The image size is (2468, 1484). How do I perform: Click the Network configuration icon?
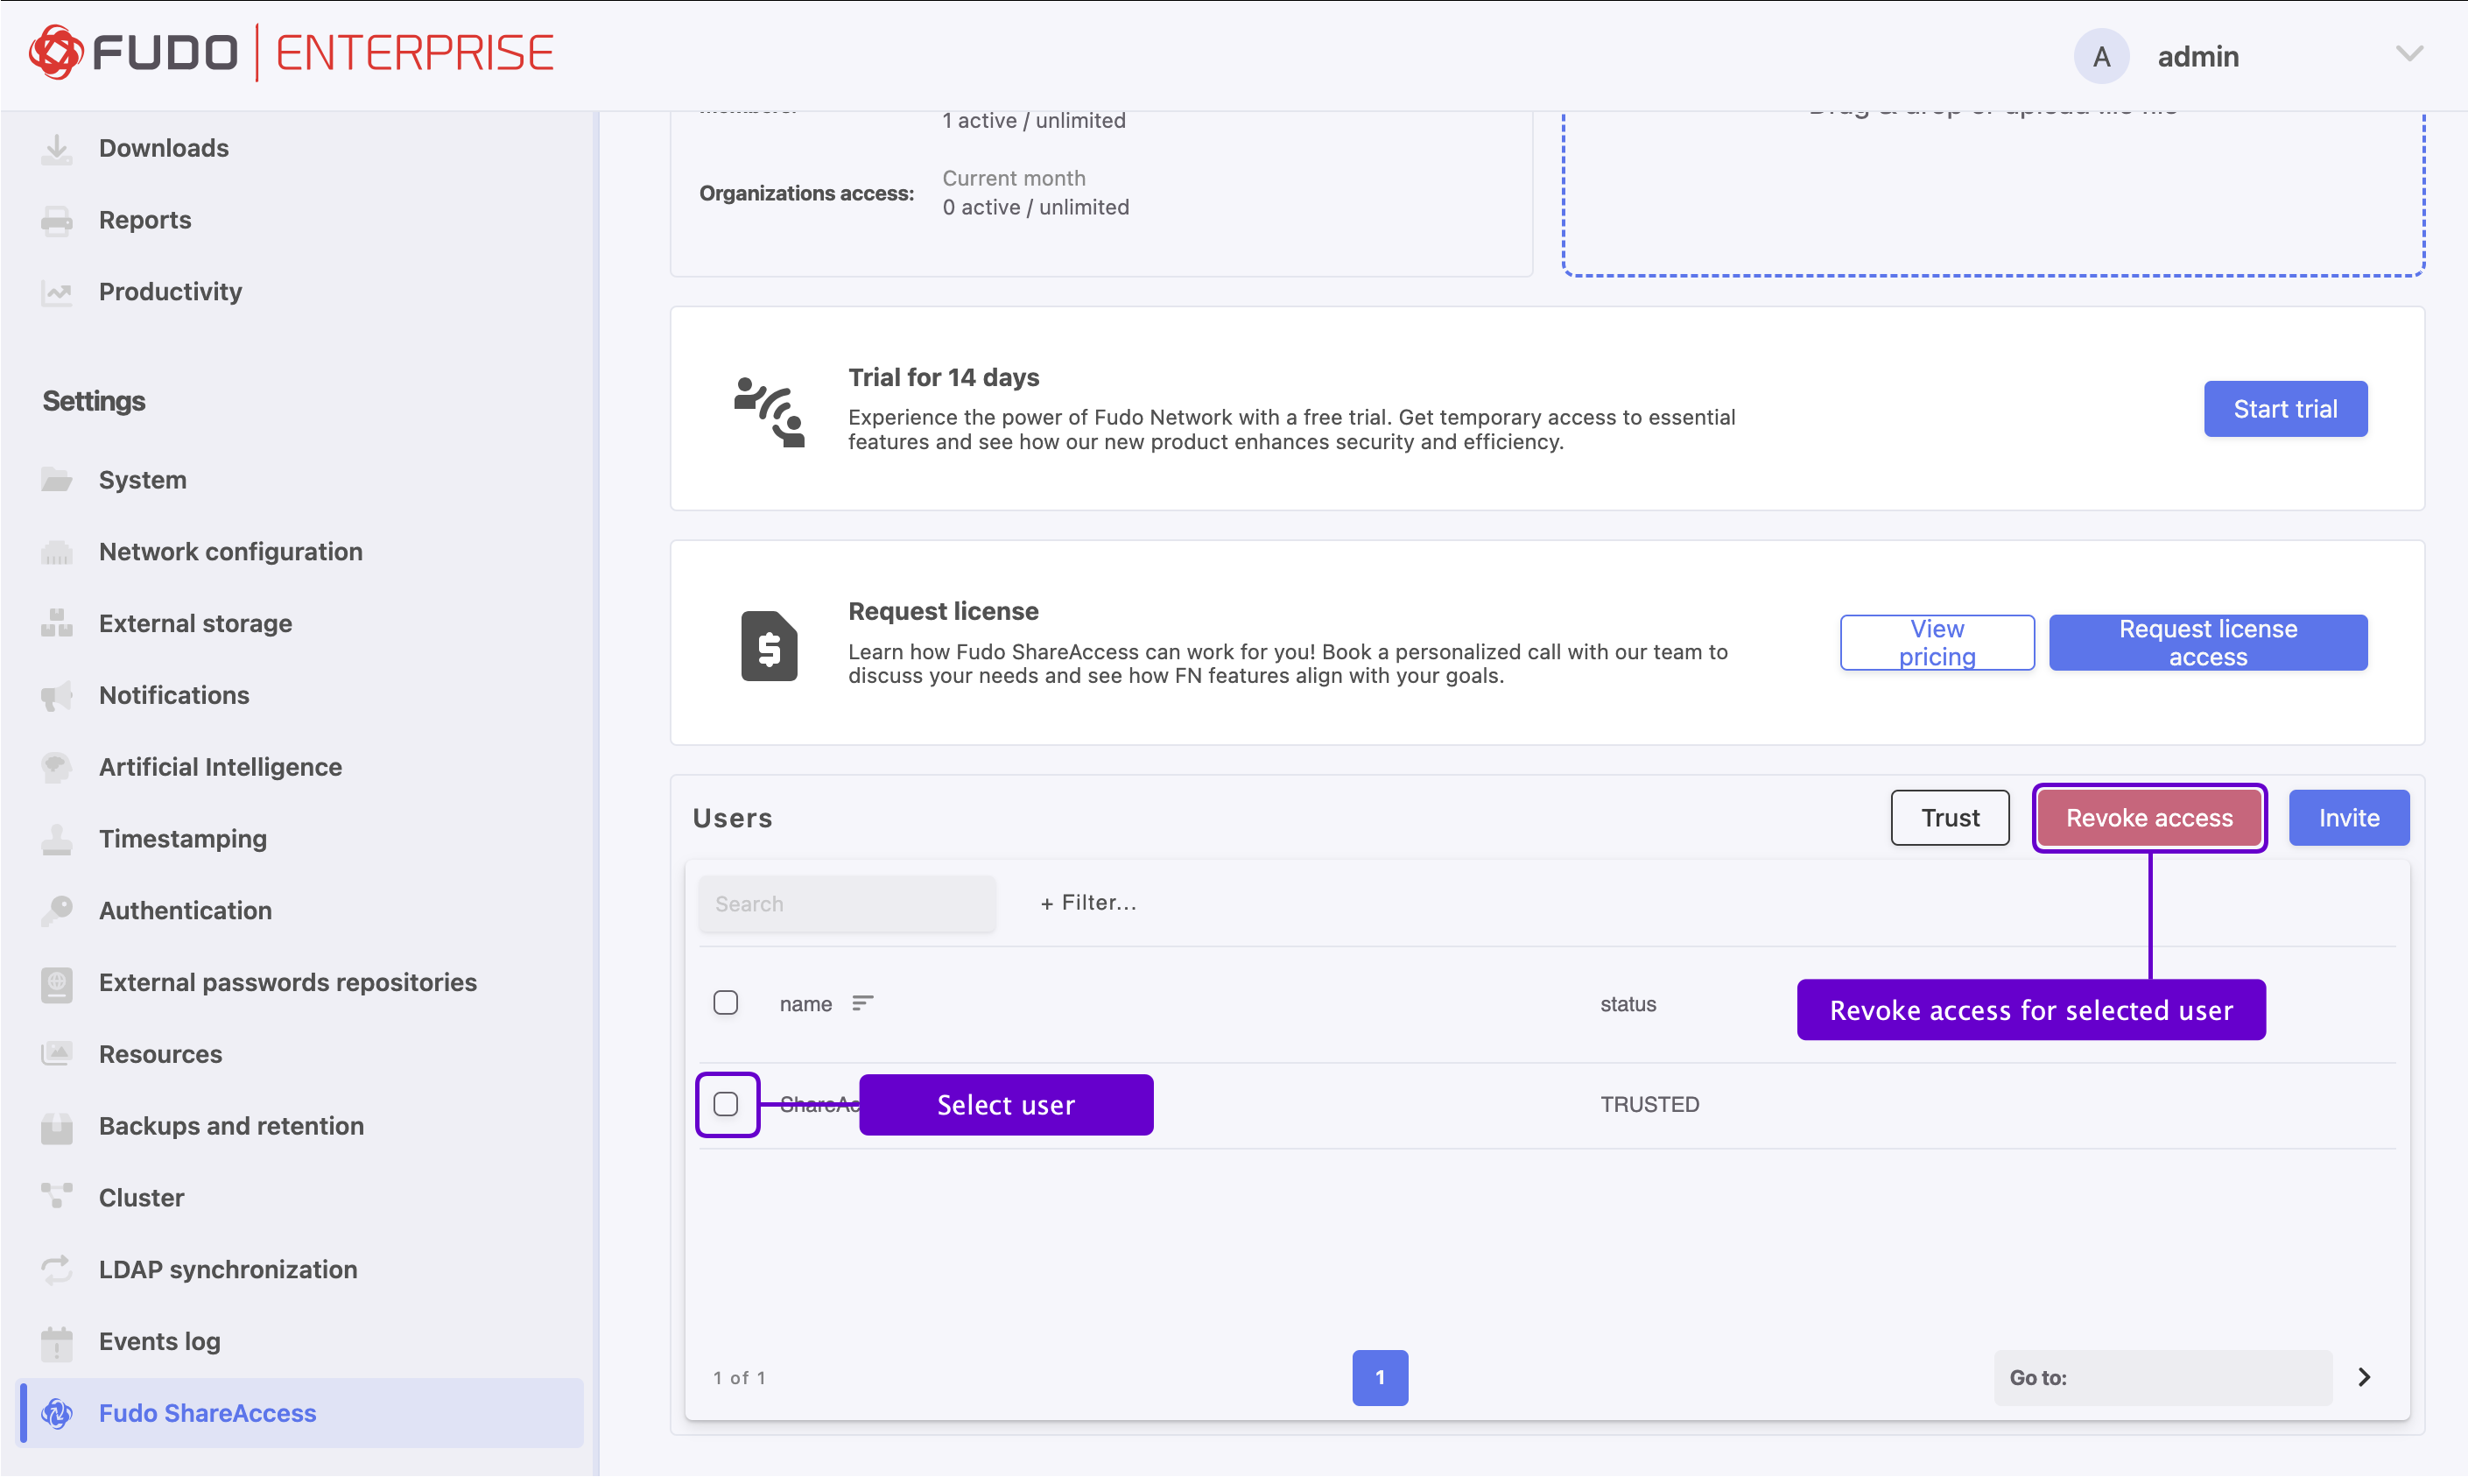pos(57,552)
